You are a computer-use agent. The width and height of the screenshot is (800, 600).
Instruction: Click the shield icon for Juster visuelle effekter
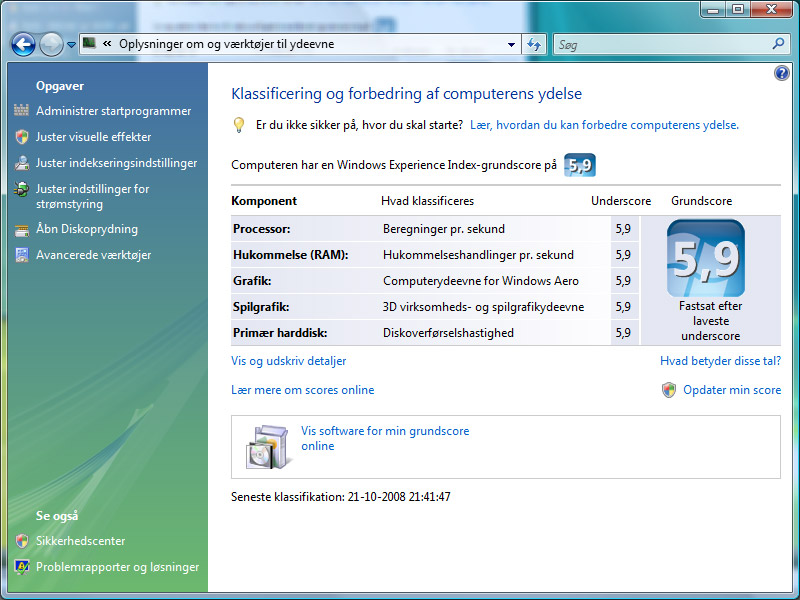coord(21,137)
